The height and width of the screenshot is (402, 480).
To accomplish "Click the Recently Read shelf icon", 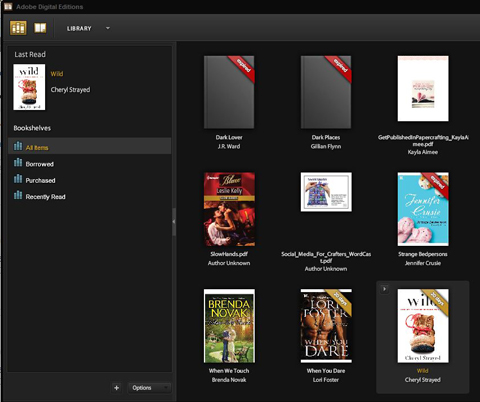I will point(18,195).
